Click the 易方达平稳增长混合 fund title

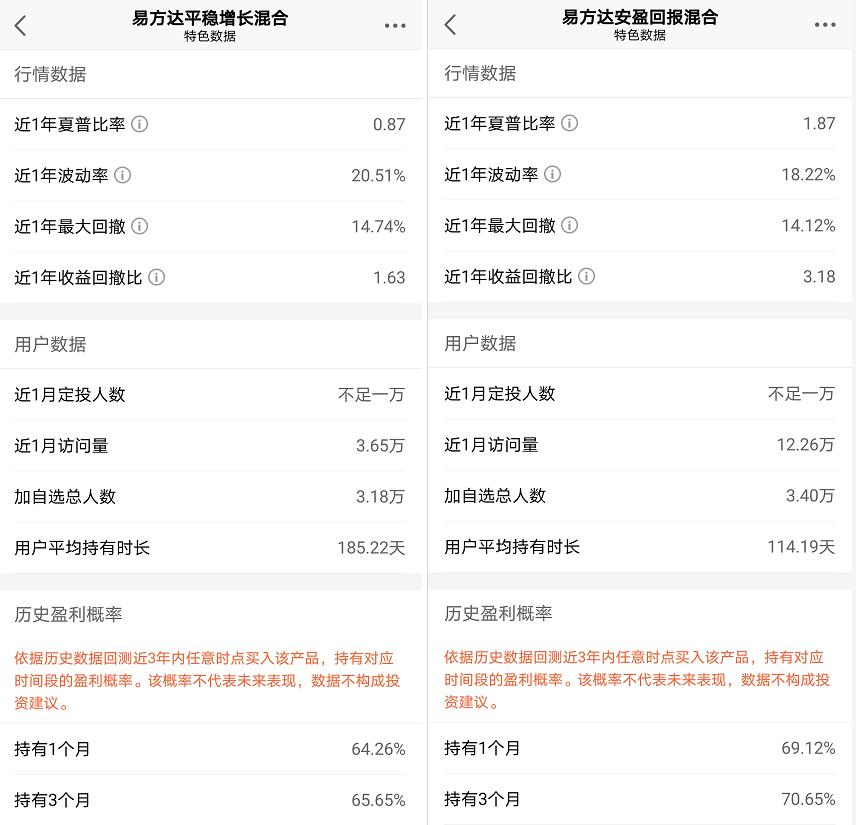click(212, 17)
